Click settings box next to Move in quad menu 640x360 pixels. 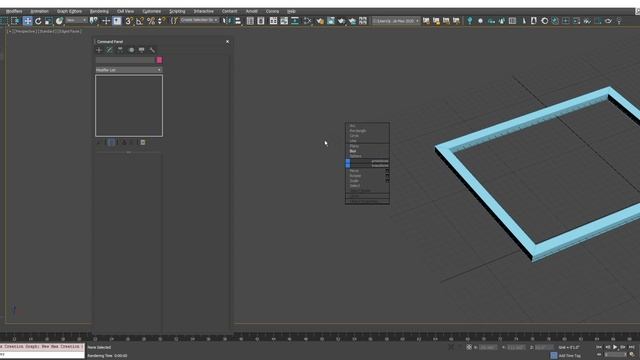coord(387,171)
